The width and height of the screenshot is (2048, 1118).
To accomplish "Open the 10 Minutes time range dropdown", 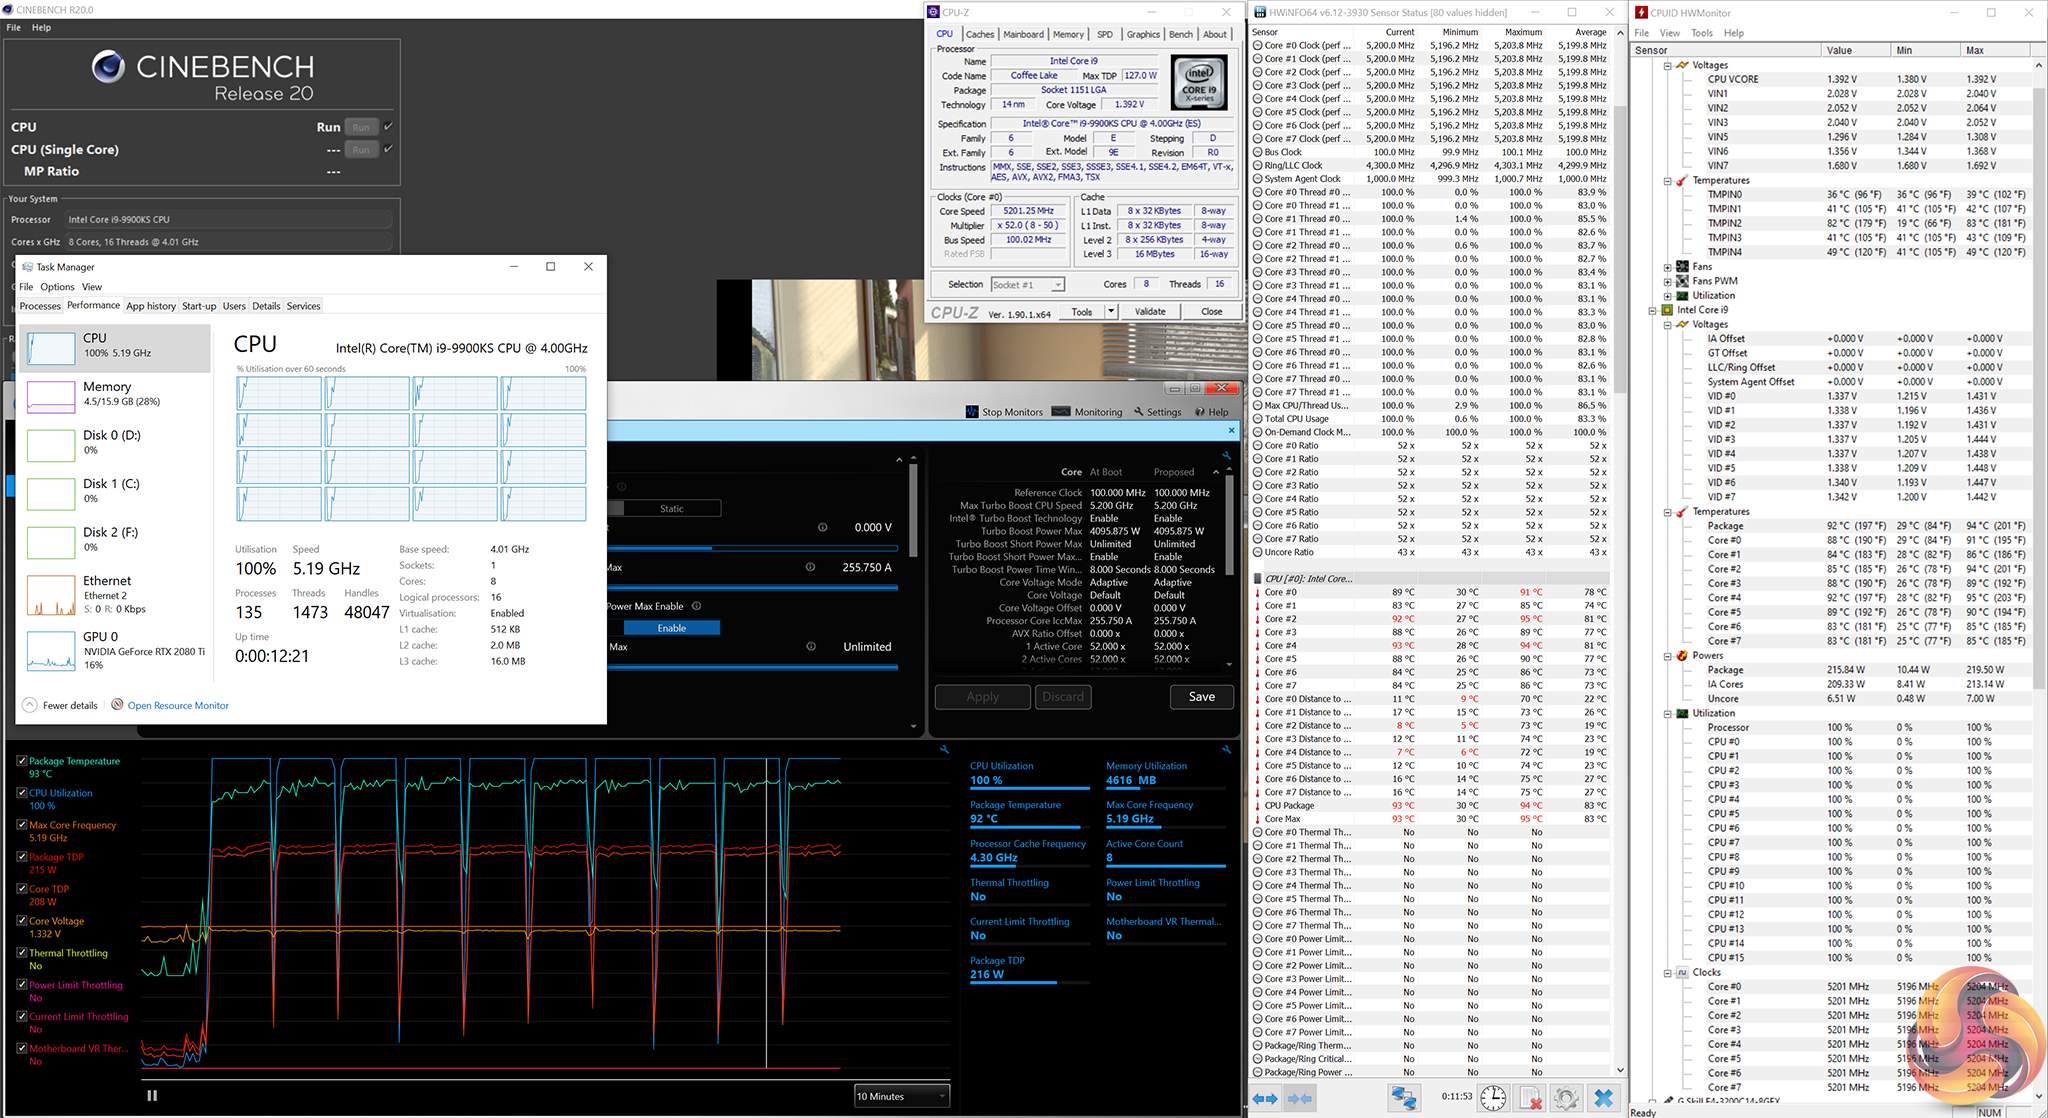I will [901, 1096].
